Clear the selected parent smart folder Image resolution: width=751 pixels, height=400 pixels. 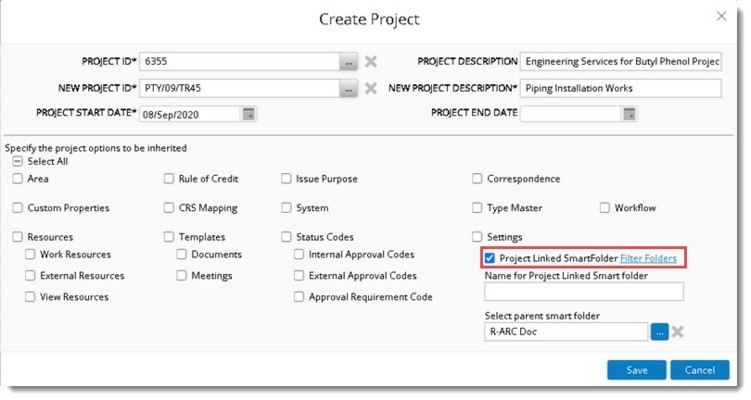pos(678,332)
